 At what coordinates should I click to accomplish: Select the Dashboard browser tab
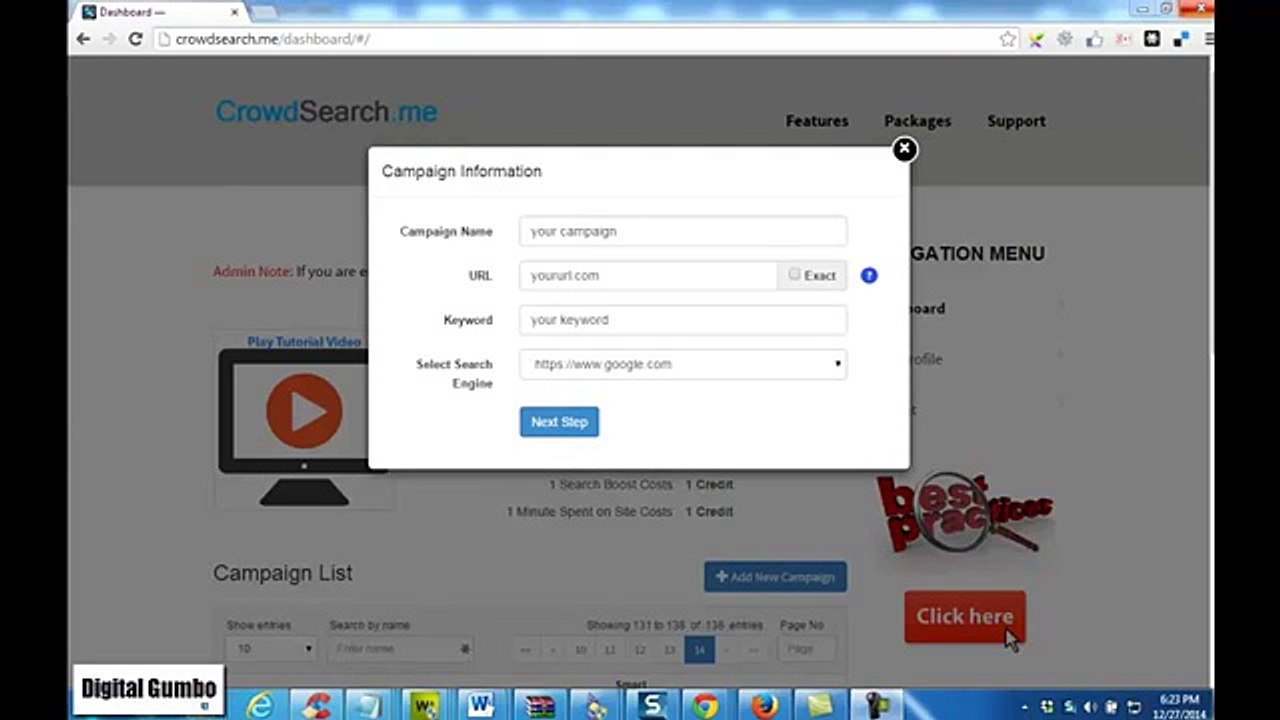tap(161, 12)
